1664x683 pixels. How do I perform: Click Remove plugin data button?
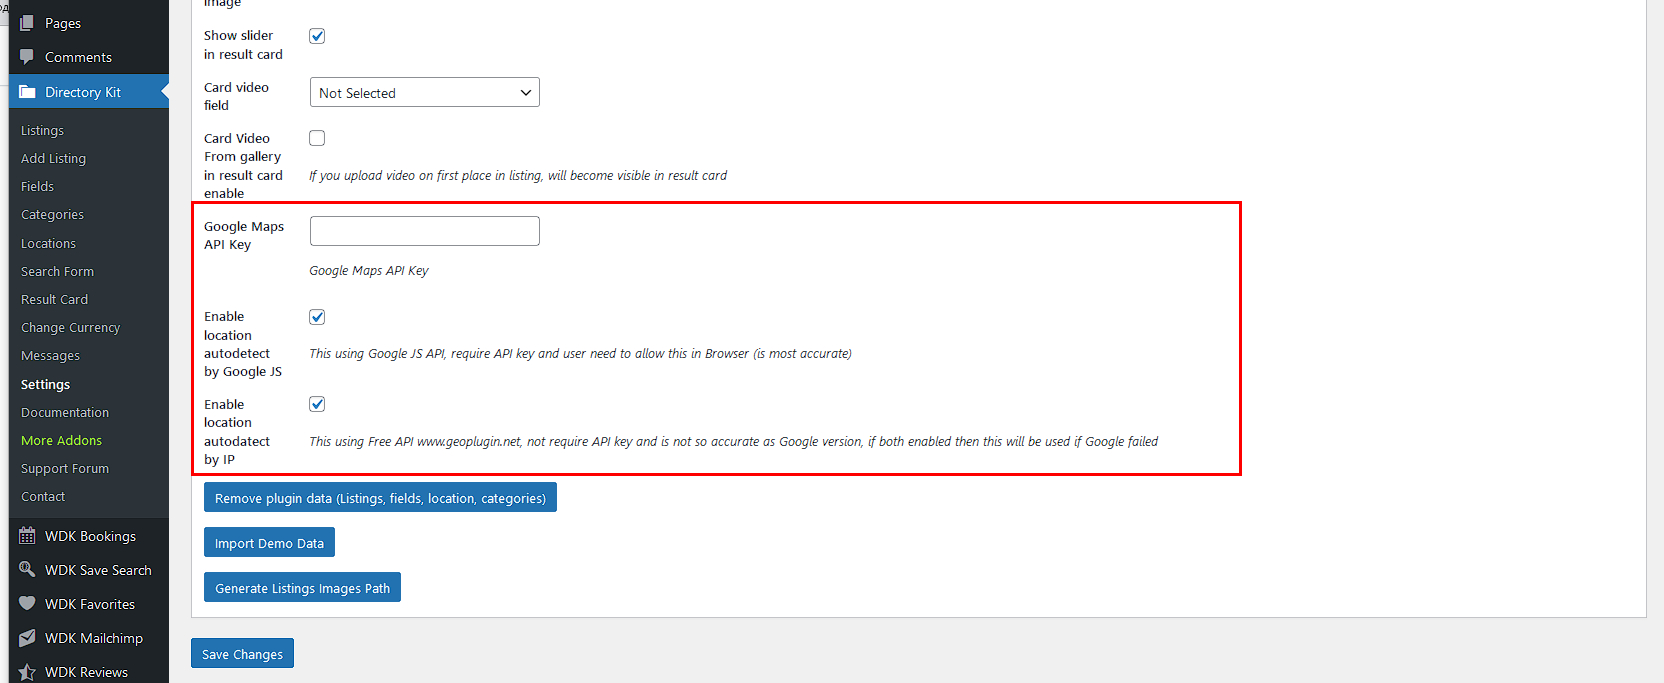pyautogui.click(x=380, y=498)
